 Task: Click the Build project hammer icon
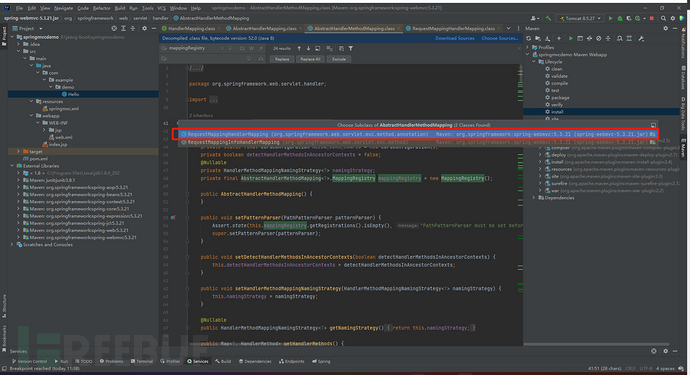pyautogui.click(x=548, y=18)
